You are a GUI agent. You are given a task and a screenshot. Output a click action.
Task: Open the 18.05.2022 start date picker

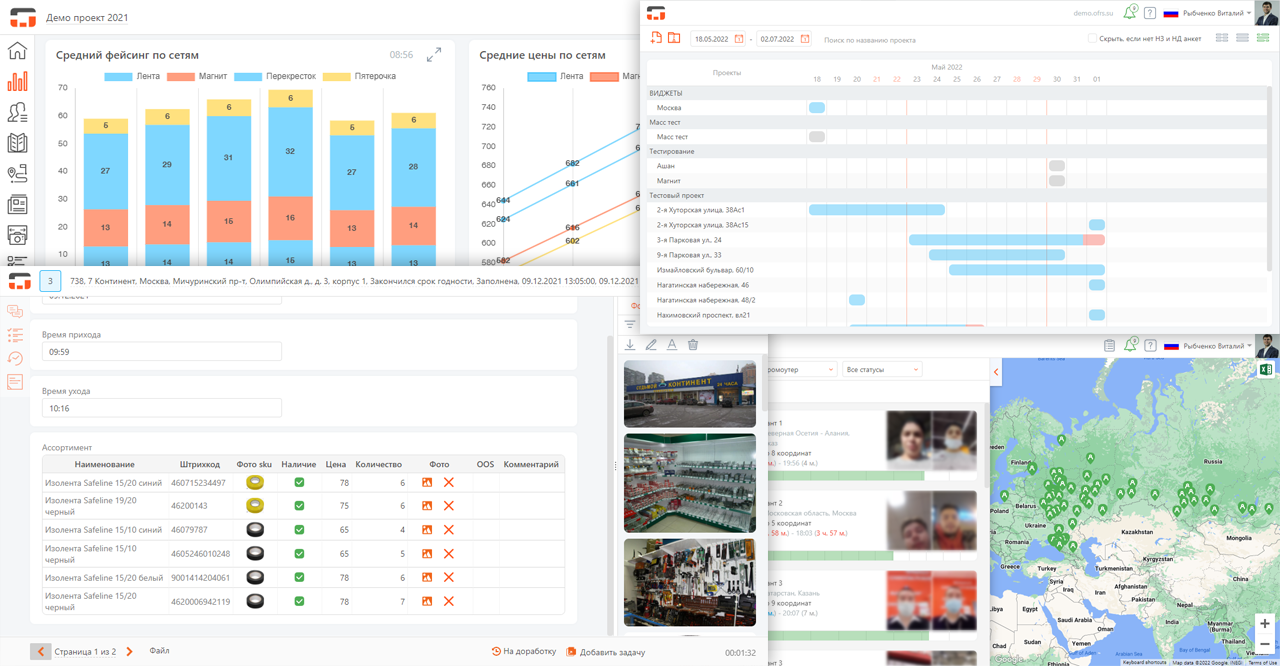[739, 39]
